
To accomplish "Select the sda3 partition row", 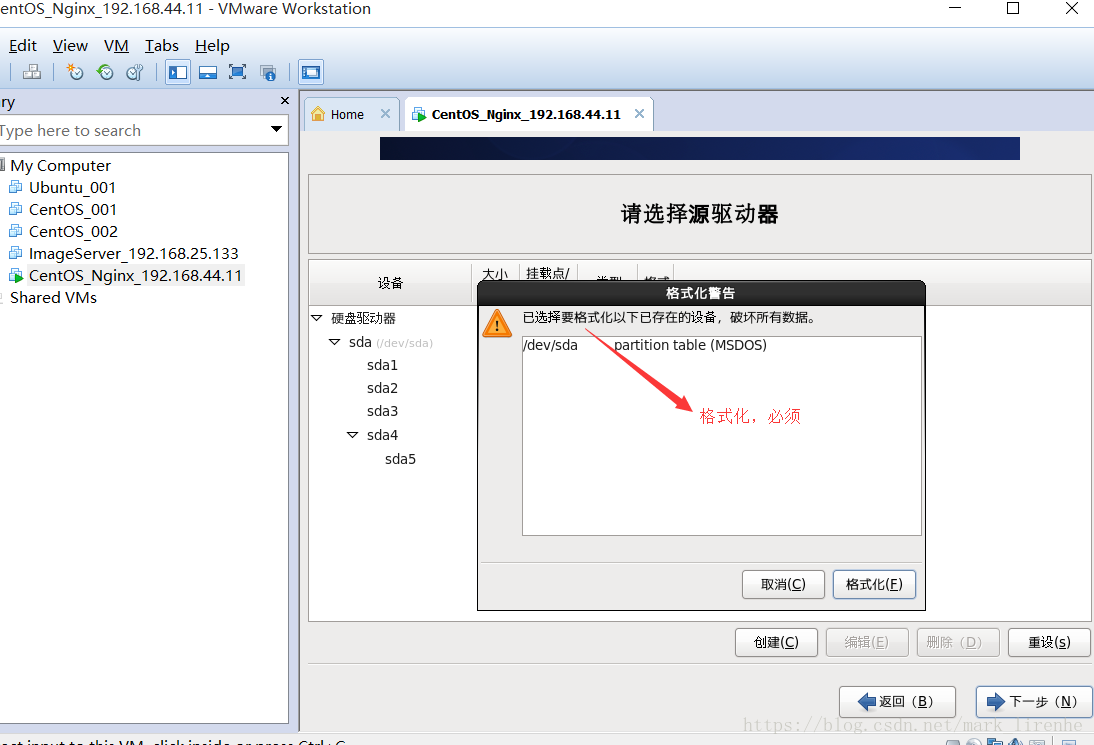I will coord(382,411).
